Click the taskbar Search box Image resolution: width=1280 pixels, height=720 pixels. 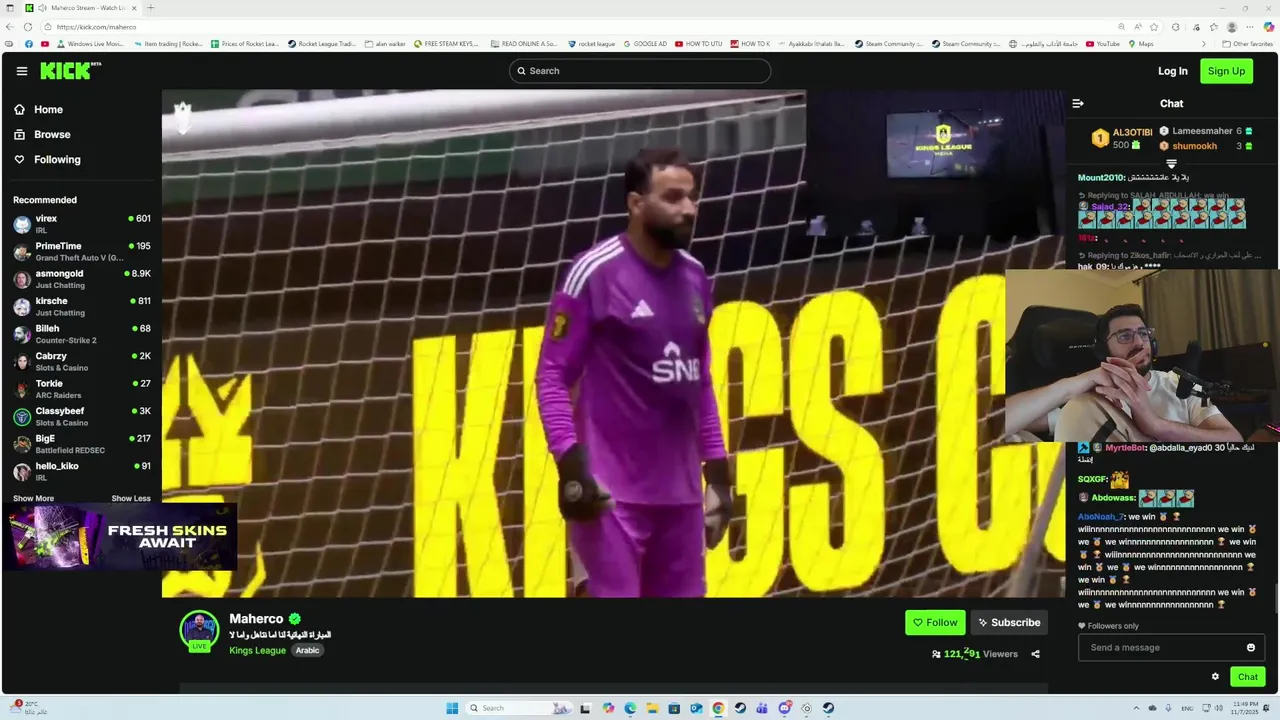518,708
